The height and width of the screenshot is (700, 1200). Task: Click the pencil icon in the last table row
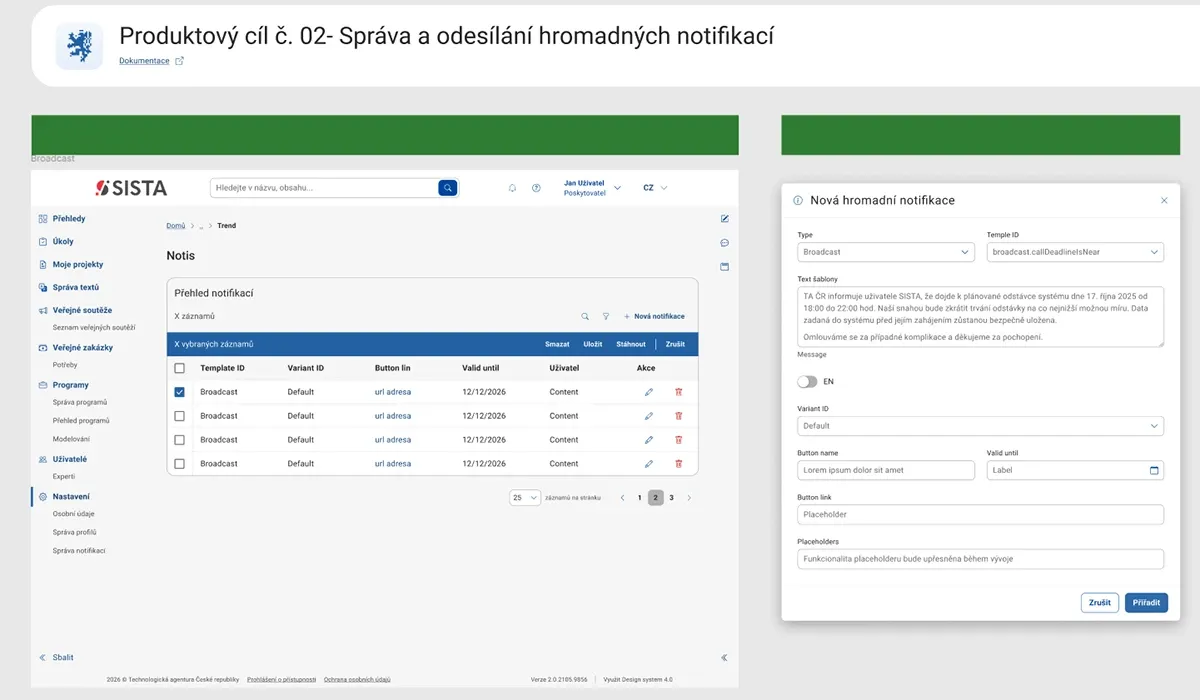pyautogui.click(x=648, y=464)
